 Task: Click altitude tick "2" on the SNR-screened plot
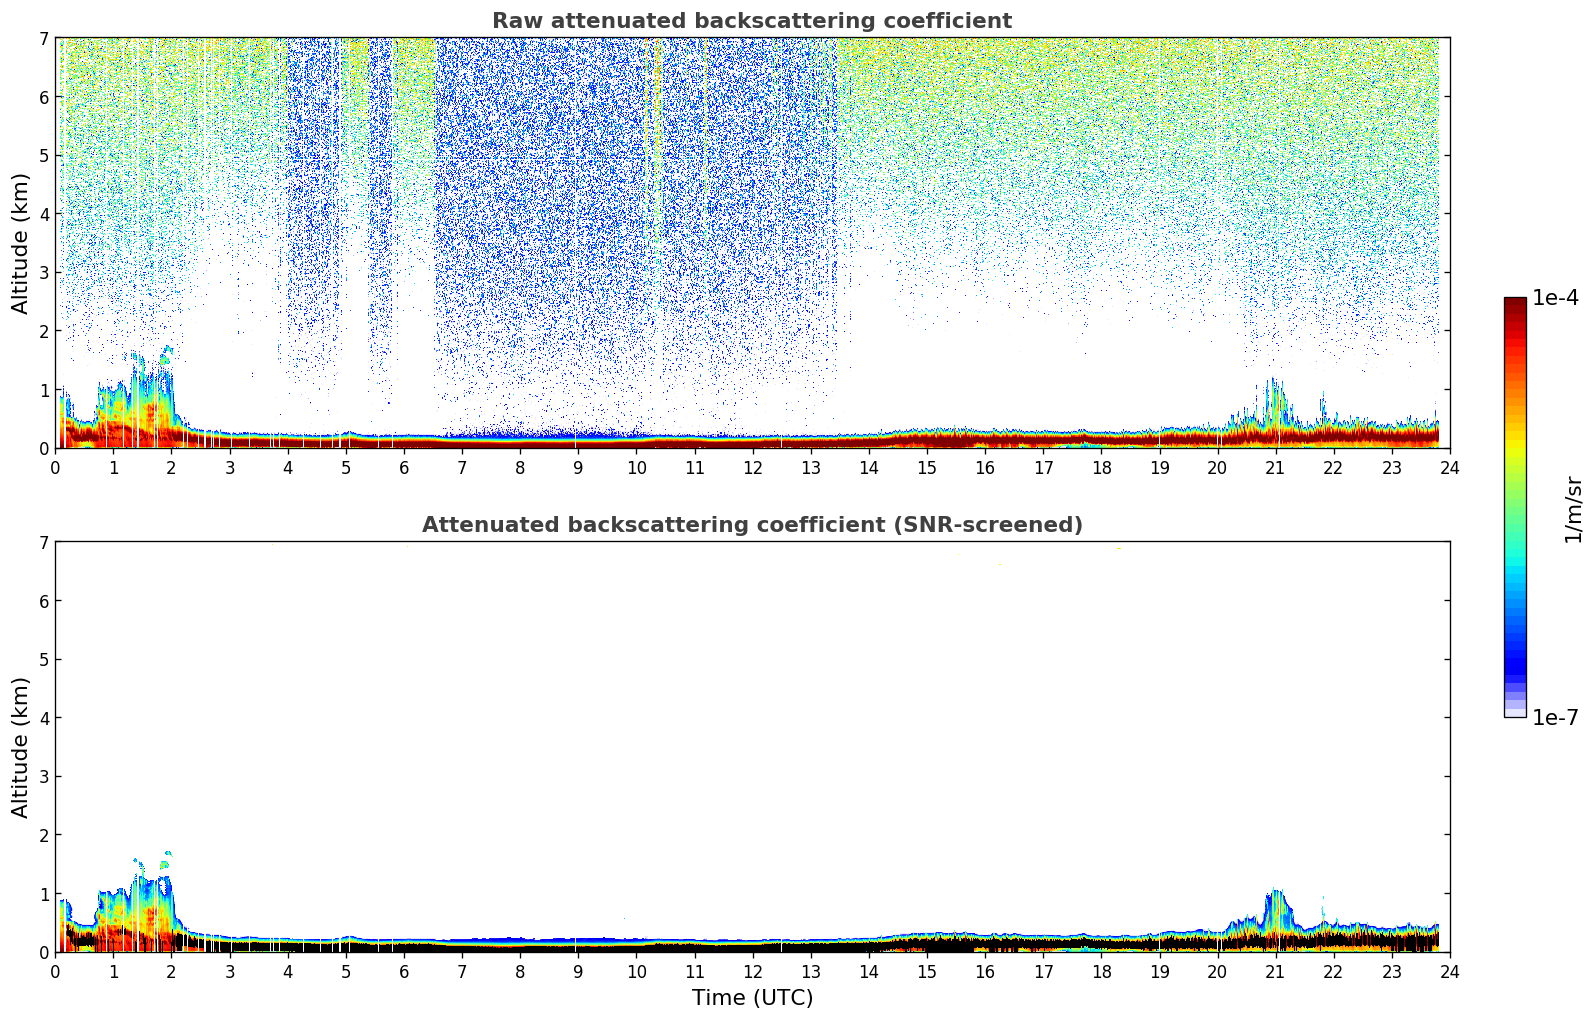44,835
